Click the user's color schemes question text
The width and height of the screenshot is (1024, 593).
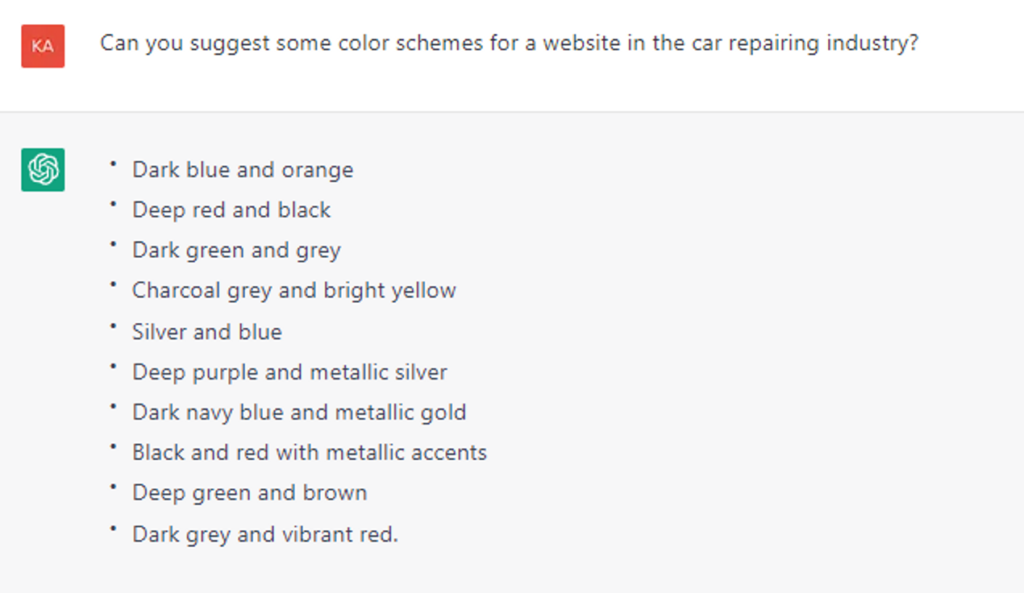(509, 45)
